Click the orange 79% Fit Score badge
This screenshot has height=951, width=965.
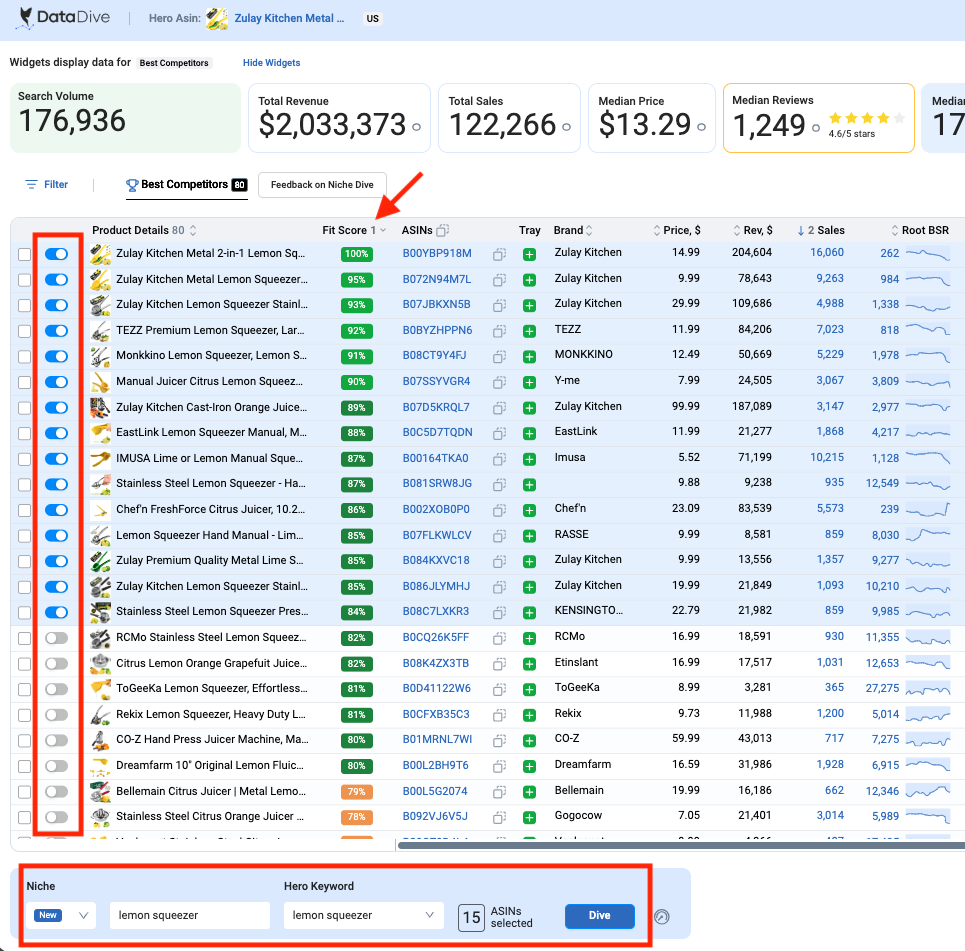click(x=356, y=792)
